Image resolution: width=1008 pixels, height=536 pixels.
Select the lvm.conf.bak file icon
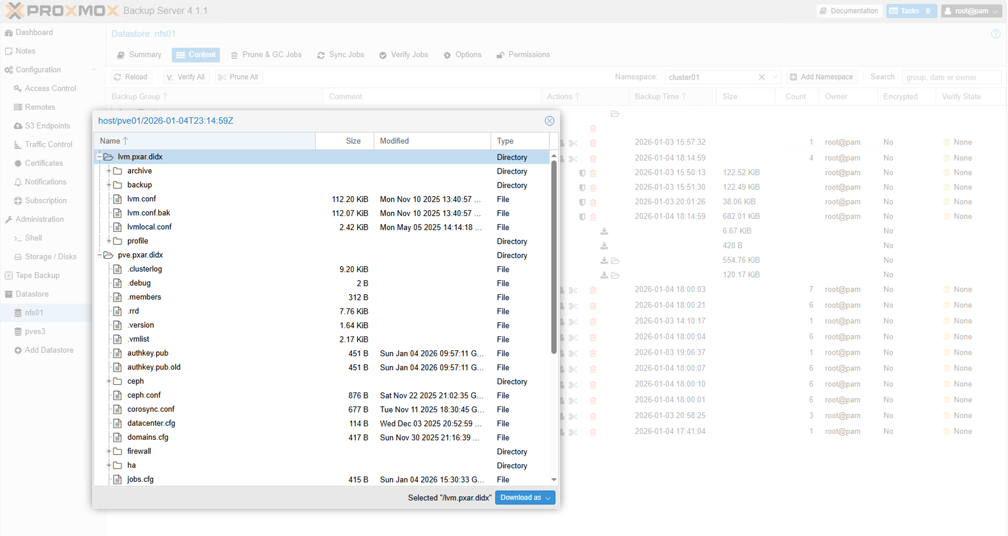click(117, 213)
